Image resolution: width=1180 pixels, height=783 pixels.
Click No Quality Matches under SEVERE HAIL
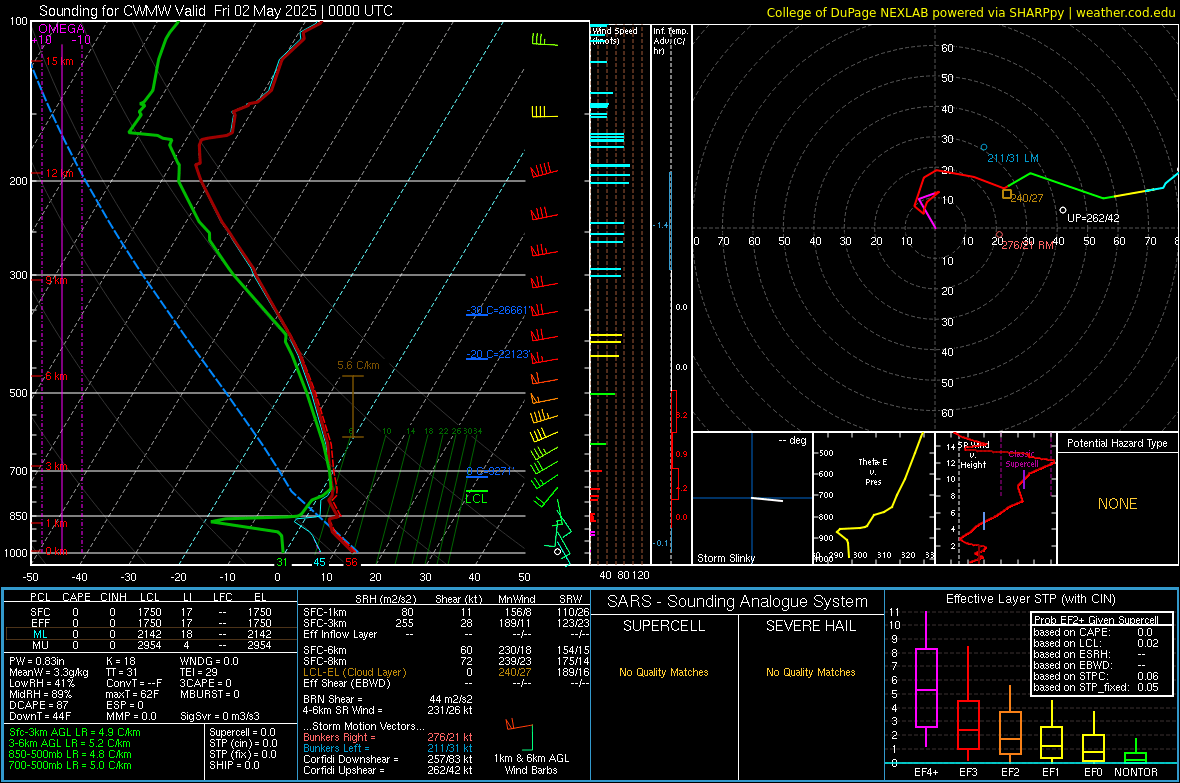coord(811,672)
